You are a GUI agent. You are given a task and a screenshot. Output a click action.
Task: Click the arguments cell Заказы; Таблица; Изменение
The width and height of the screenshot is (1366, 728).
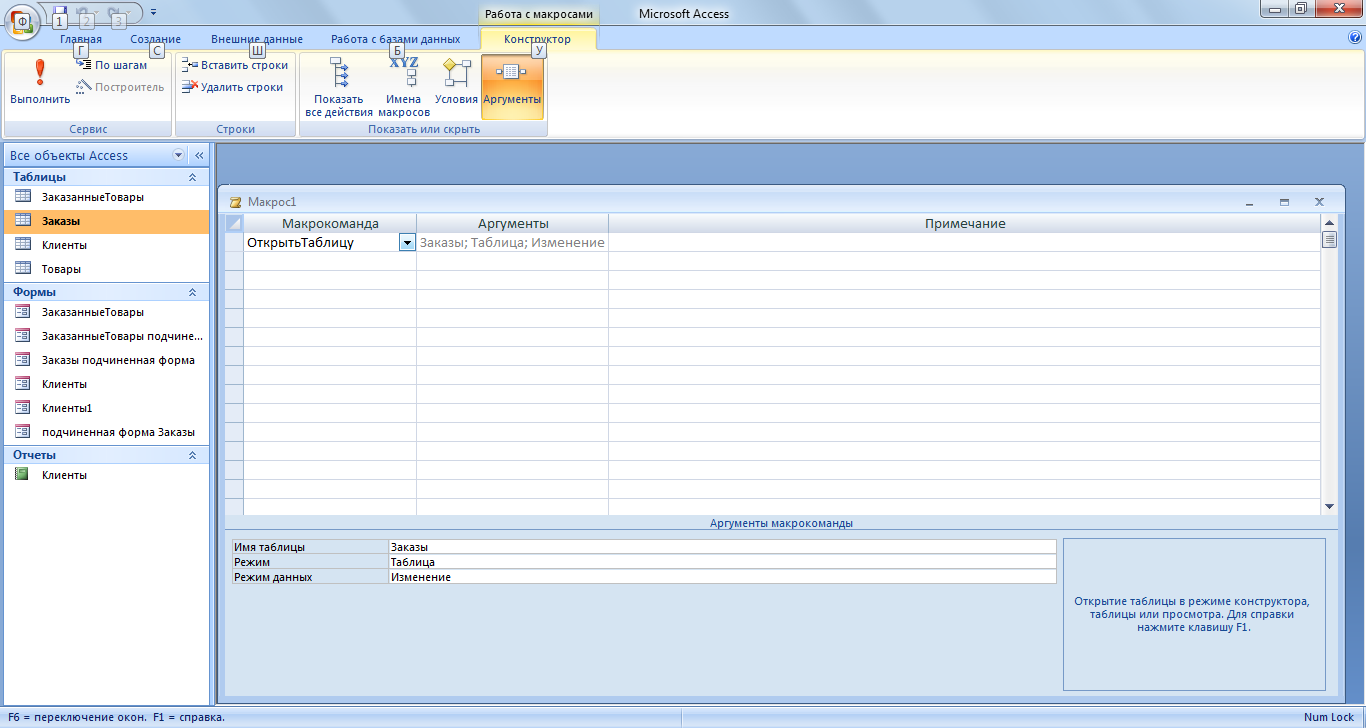(x=512, y=242)
